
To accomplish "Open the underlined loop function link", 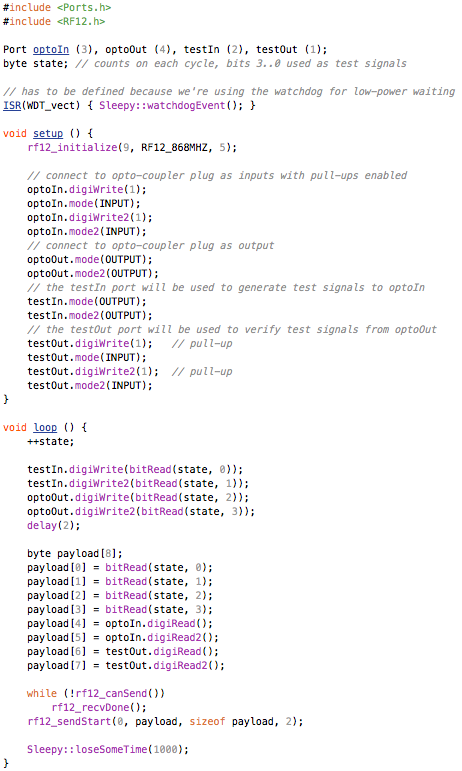I will pos(45,428).
